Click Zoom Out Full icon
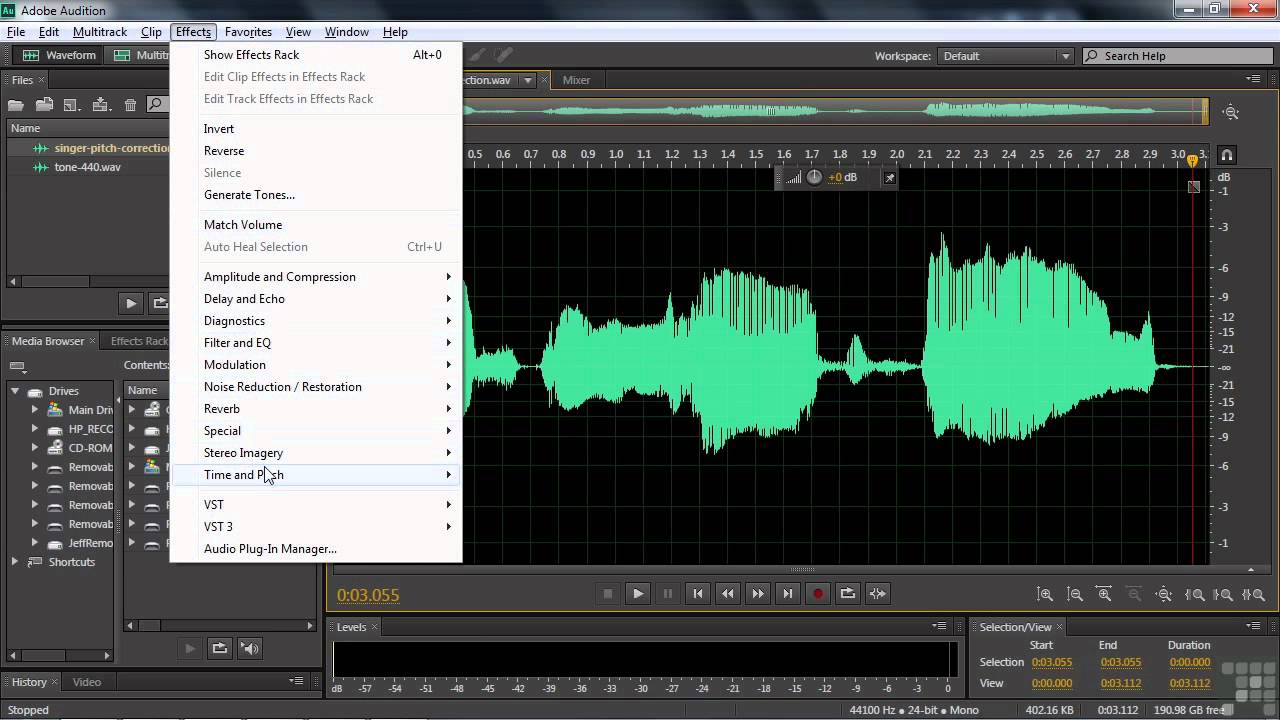1280x720 pixels. 1163,594
